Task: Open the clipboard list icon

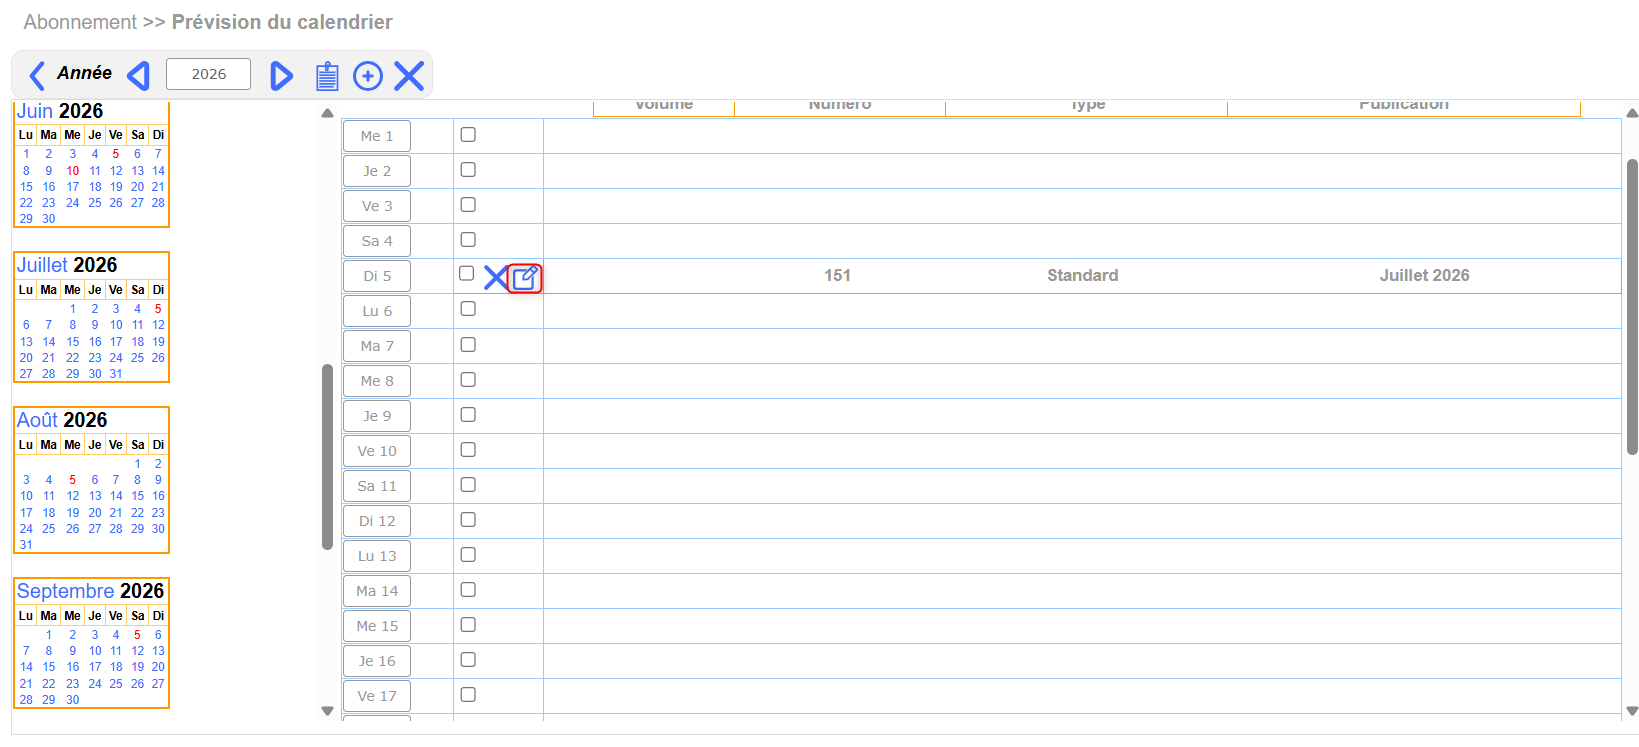Action: pos(327,76)
